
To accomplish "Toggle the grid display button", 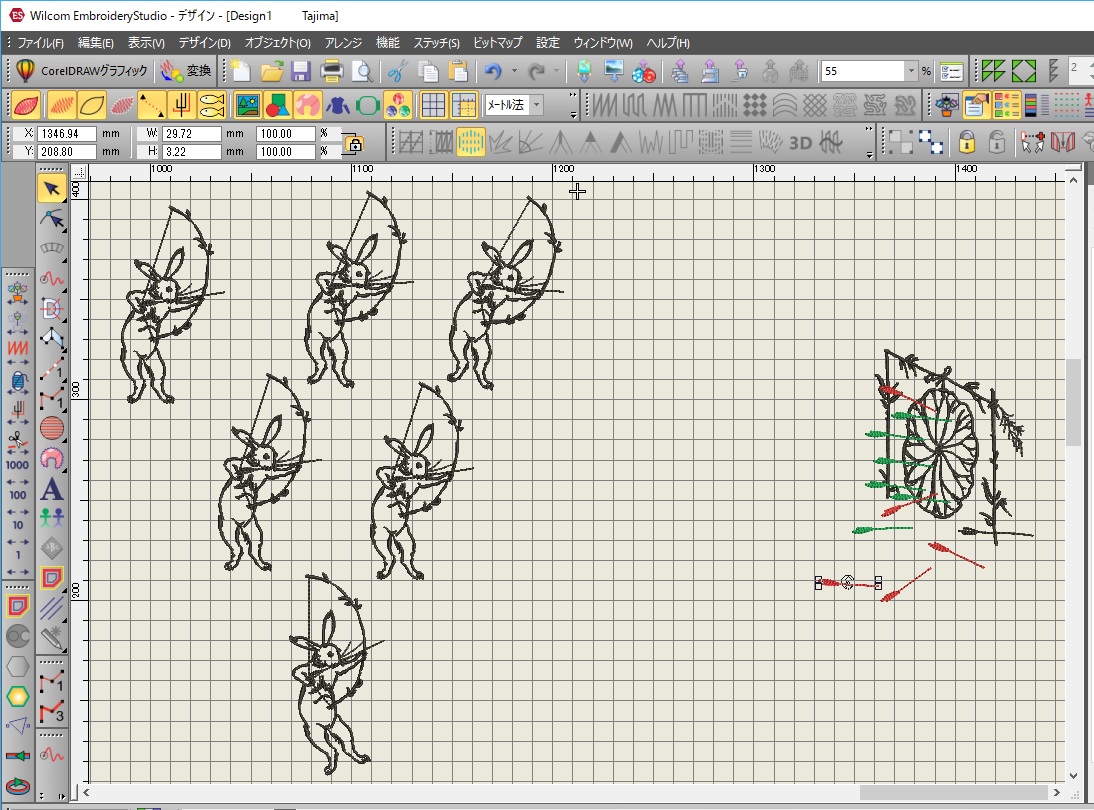I will pos(433,105).
